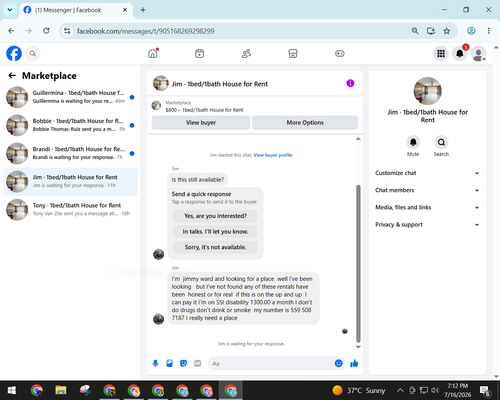Go back in browser history
Screen dimensions: 500x400
(11, 31)
